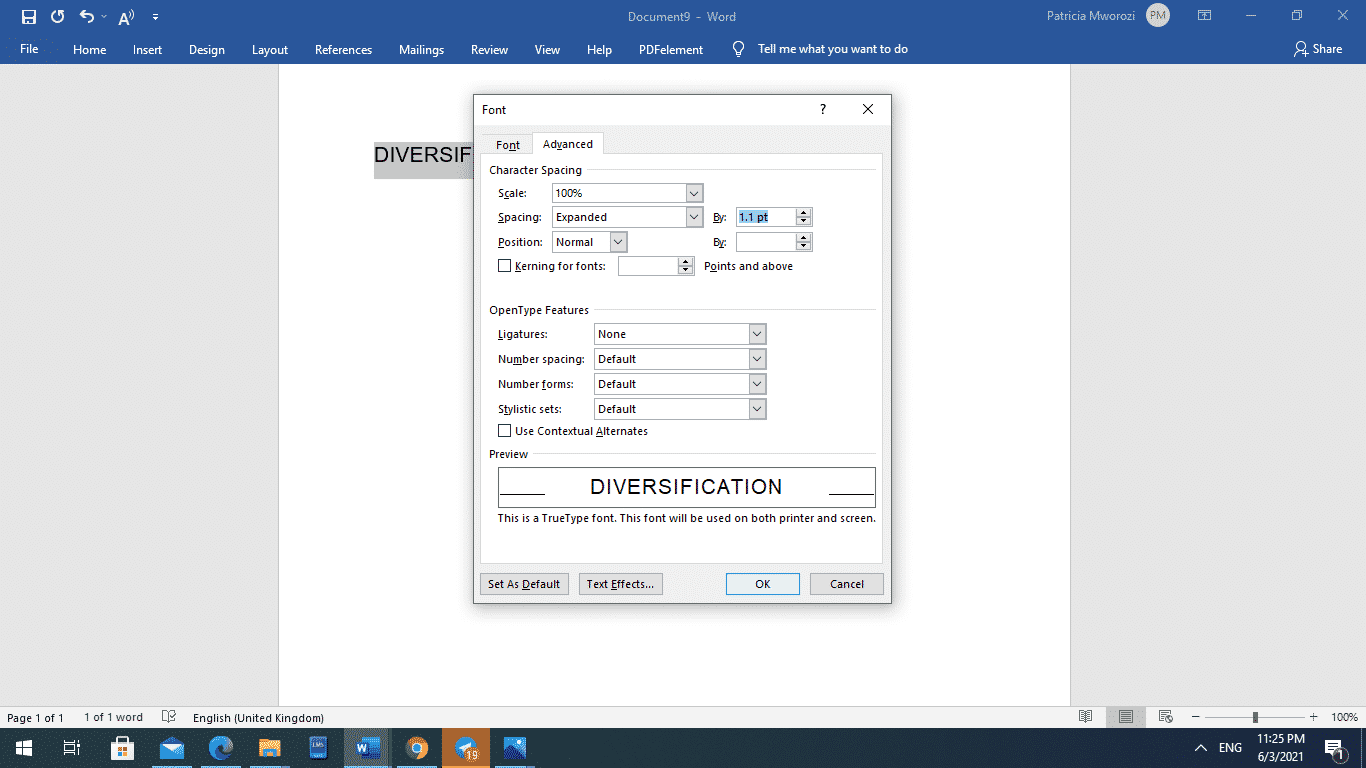Launch Microsoft Edge from the taskbar
This screenshot has width=1366, height=768.
coord(220,747)
